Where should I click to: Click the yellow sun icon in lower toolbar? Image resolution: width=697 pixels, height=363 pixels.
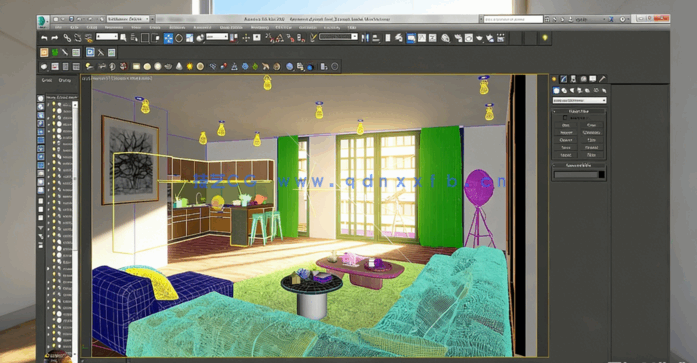[190, 67]
